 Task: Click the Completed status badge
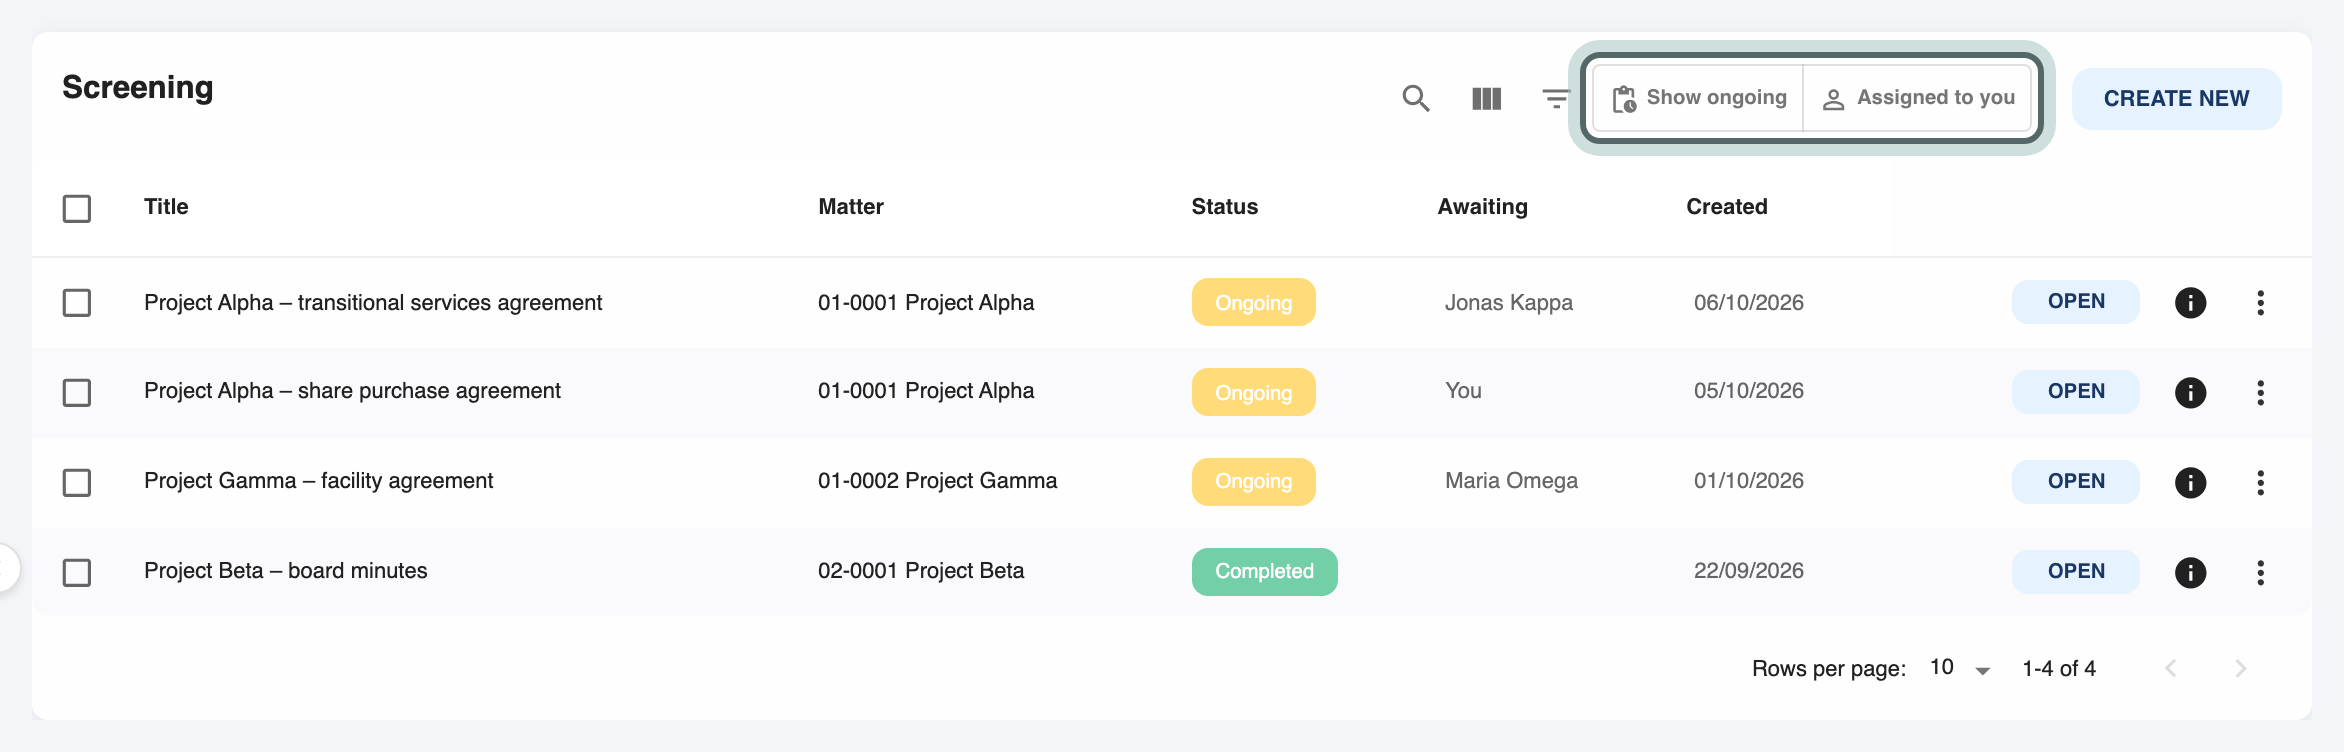pyautogui.click(x=1264, y=572)
